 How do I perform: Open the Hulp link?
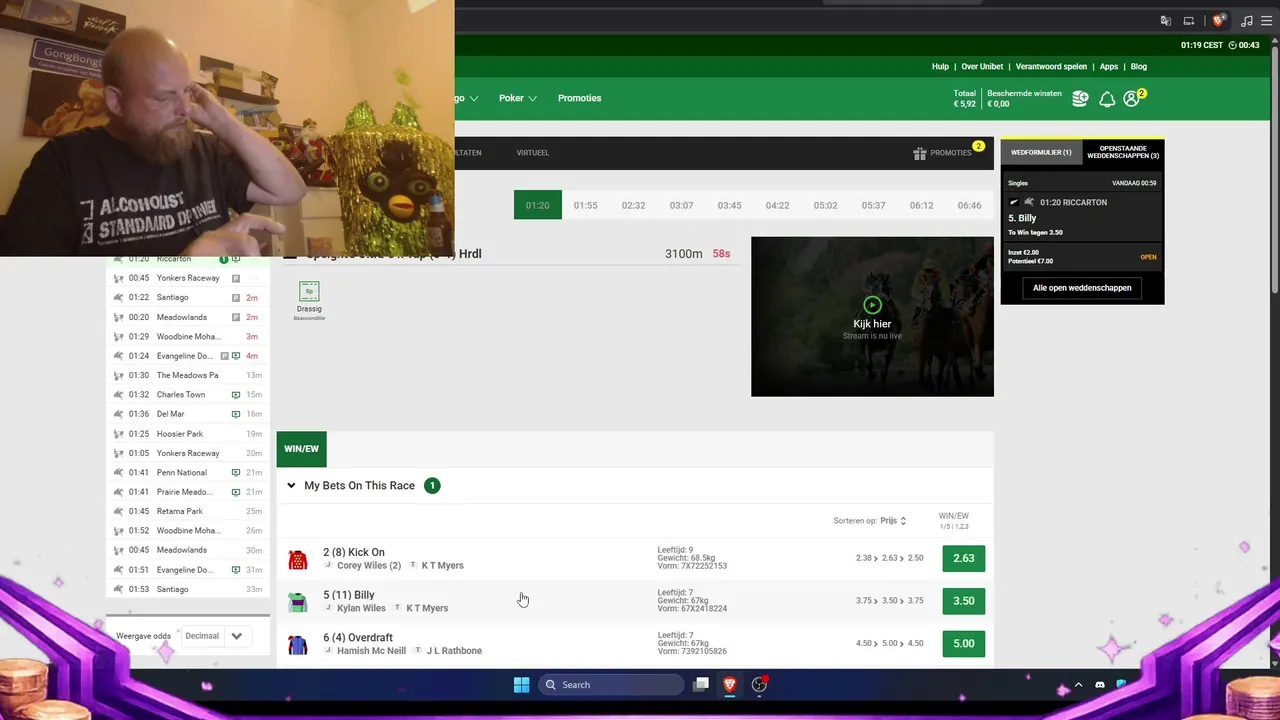pos(940,67)
